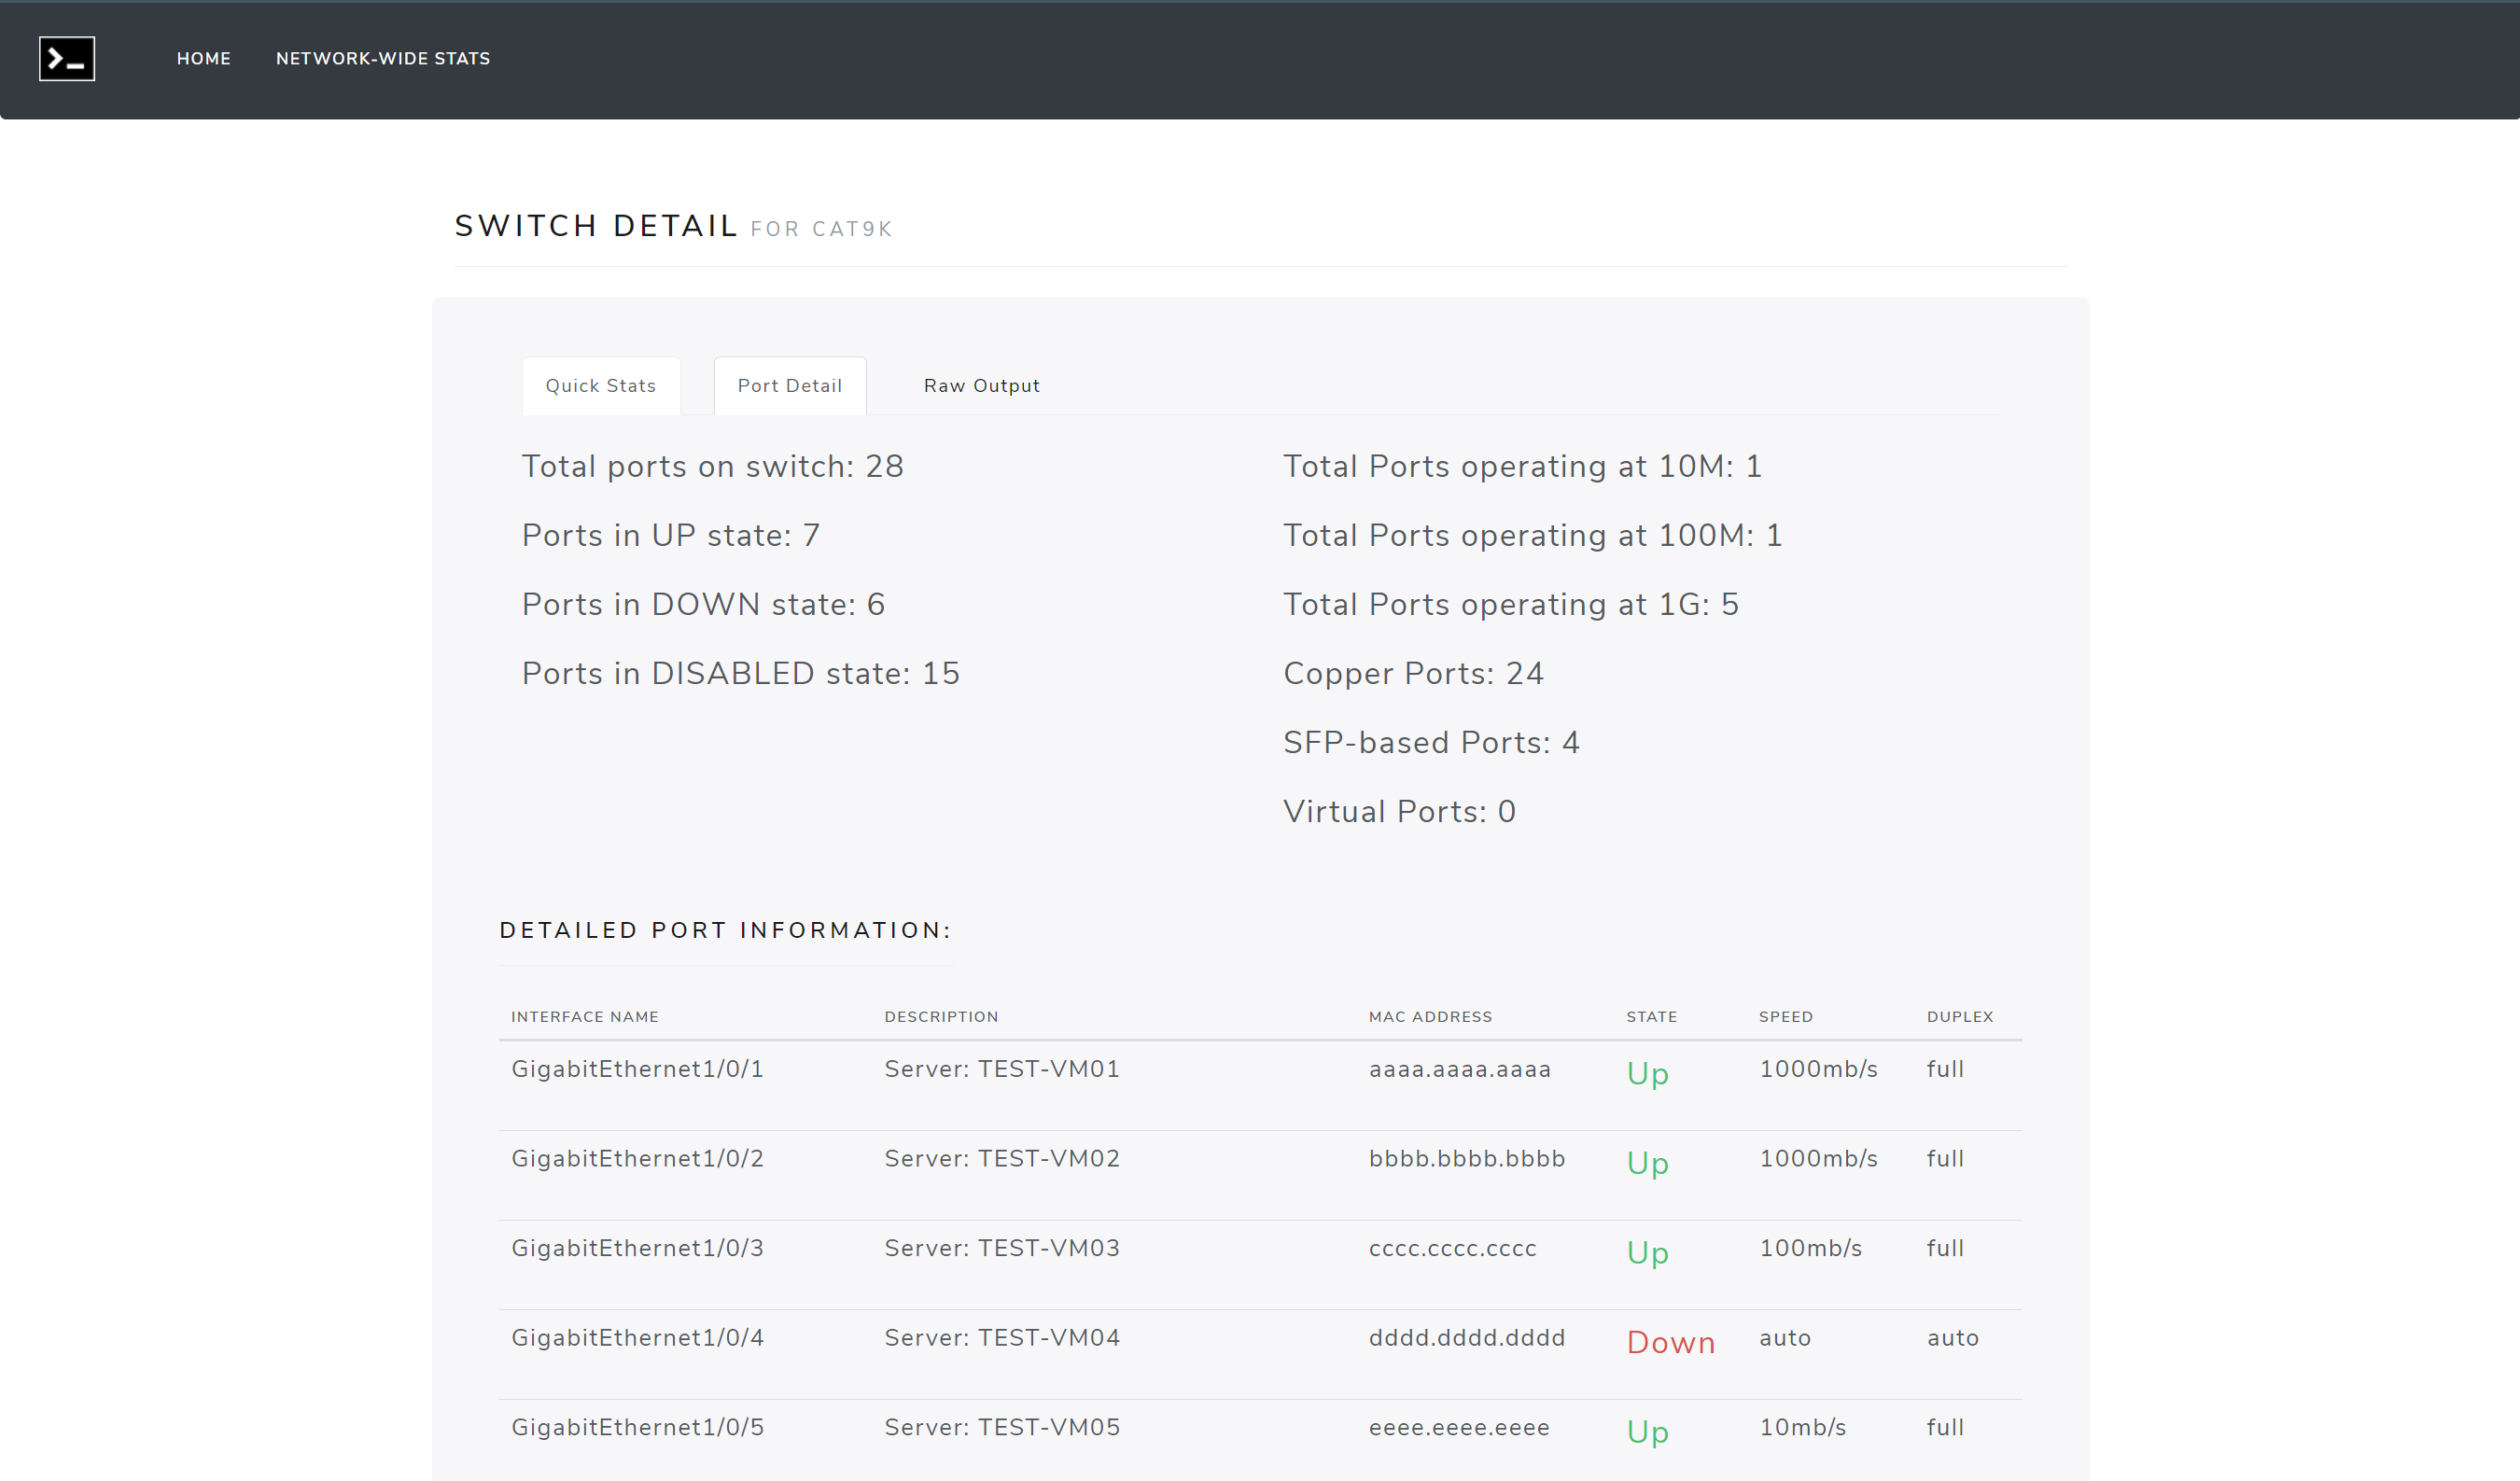This screenshot has height=1481, width=2520.
Task: Click the SWITCH DETAIL heading
Action: 596,226
